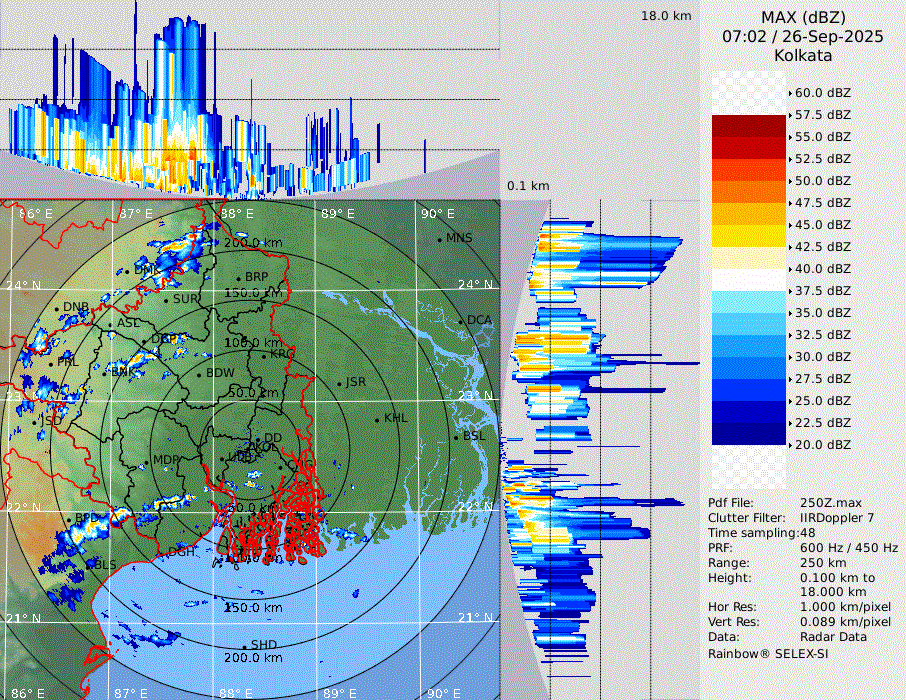Choose the BDW station dot
906x700 pixels.
coord(199,375)
